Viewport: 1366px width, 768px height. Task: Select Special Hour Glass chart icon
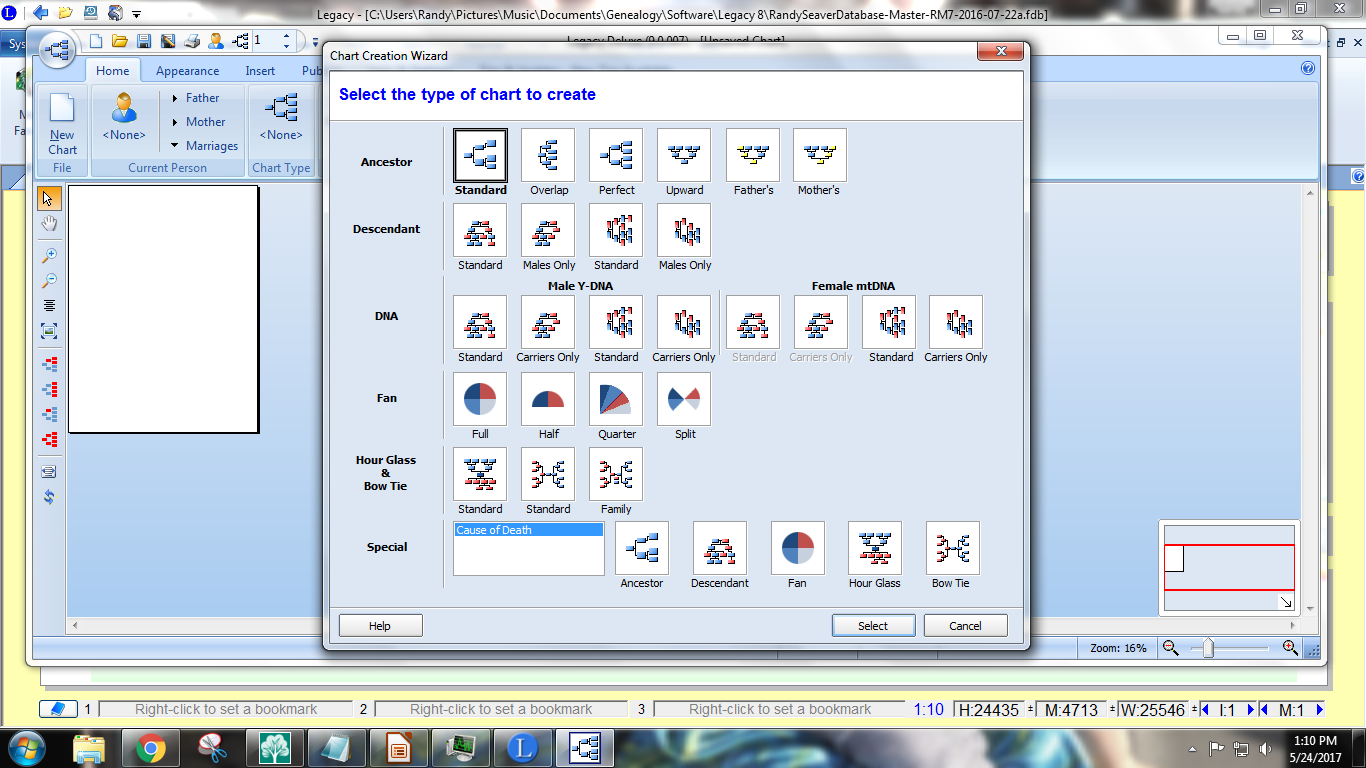(x=875, y=548)
